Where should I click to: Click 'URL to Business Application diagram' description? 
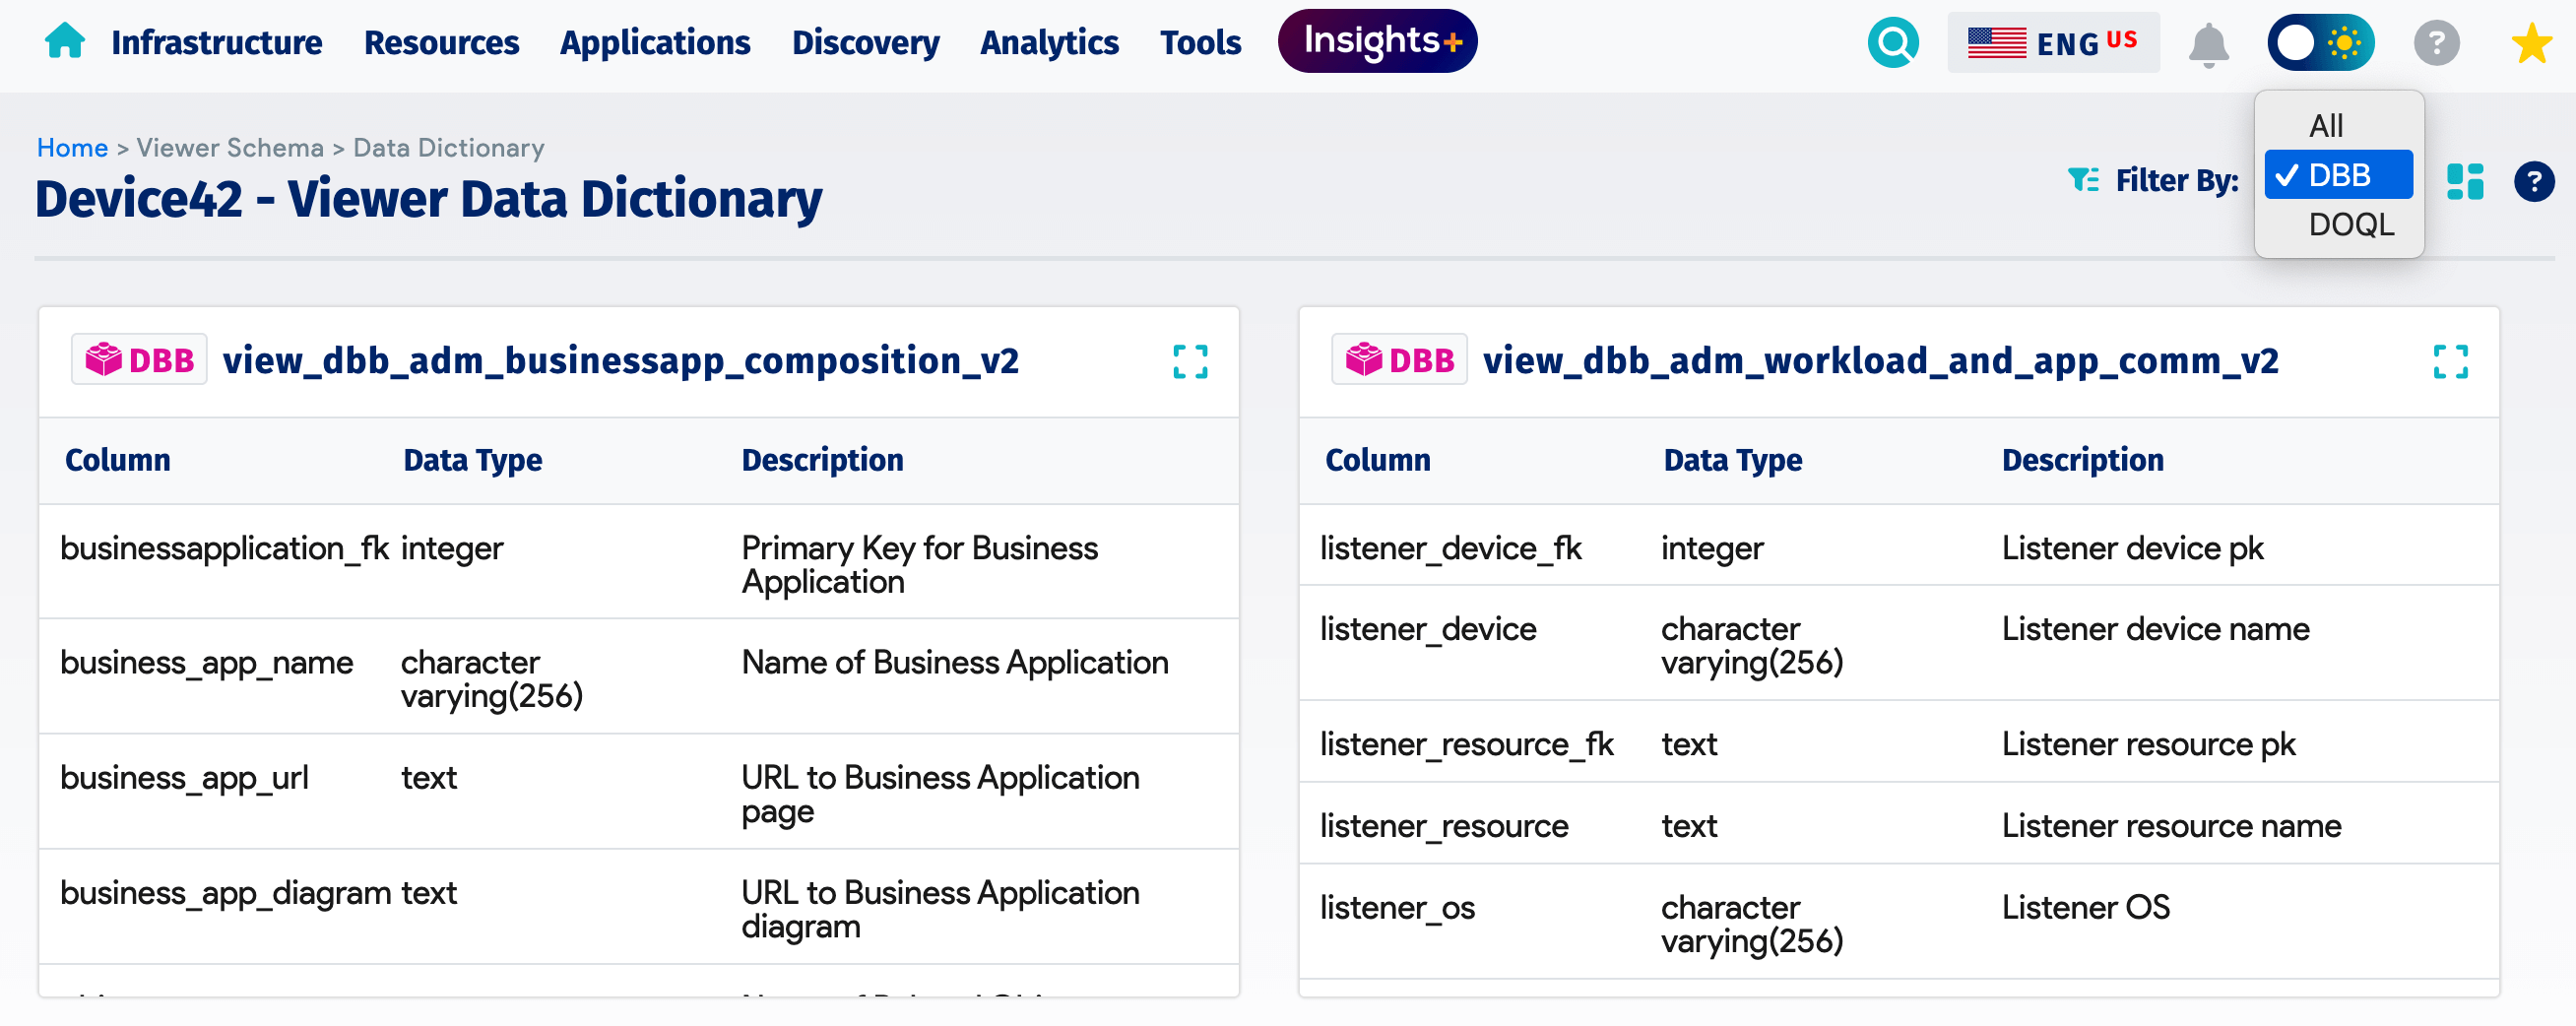click(x=941, y=909)
